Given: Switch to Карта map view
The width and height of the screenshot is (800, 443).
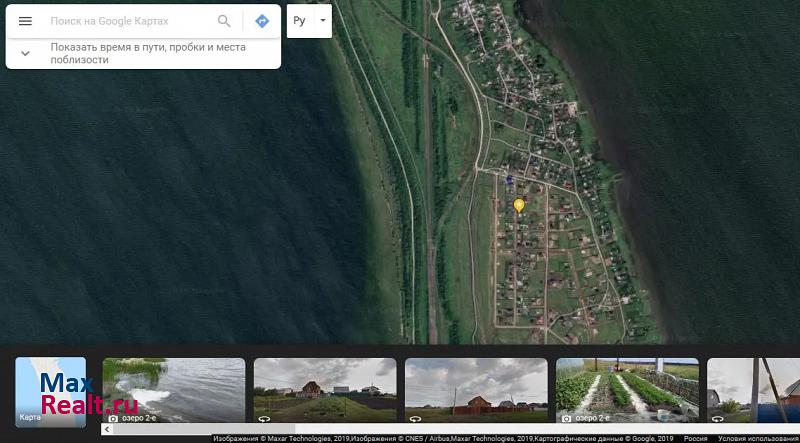Looking at the screenshot, I should (x=50, y=392).
